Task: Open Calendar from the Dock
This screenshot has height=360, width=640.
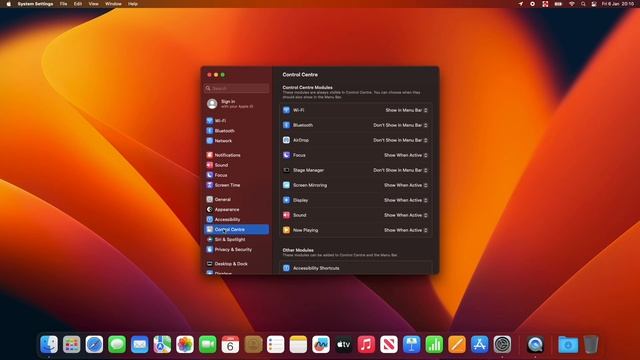Action: [230, 344]
